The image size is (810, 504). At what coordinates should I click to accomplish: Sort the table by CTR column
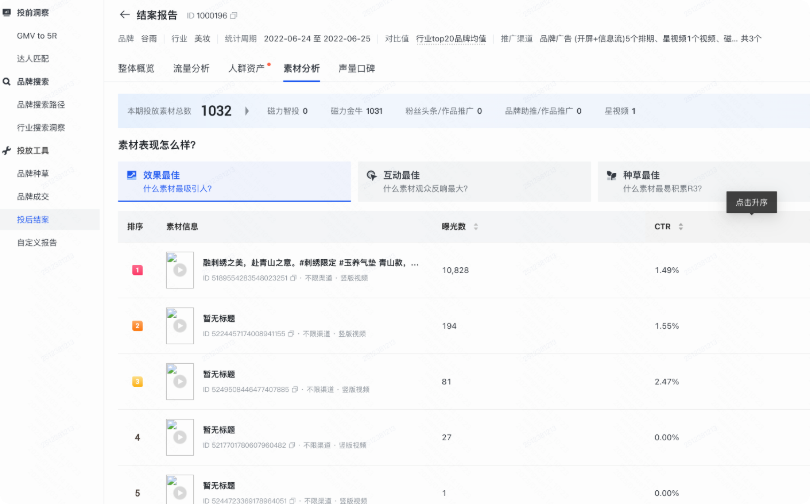click(681, 227)
